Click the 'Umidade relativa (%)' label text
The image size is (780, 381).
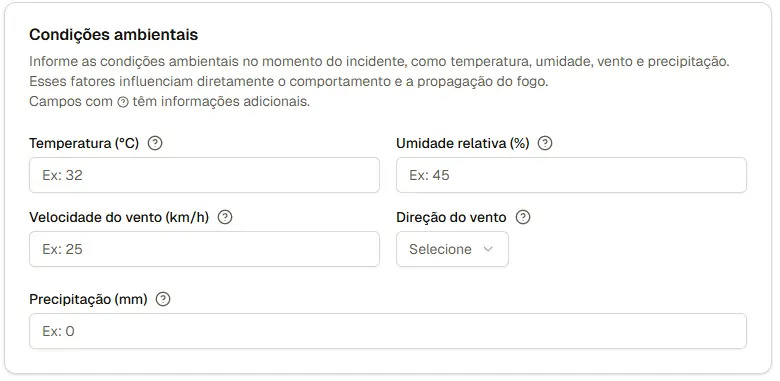(463, 143)
